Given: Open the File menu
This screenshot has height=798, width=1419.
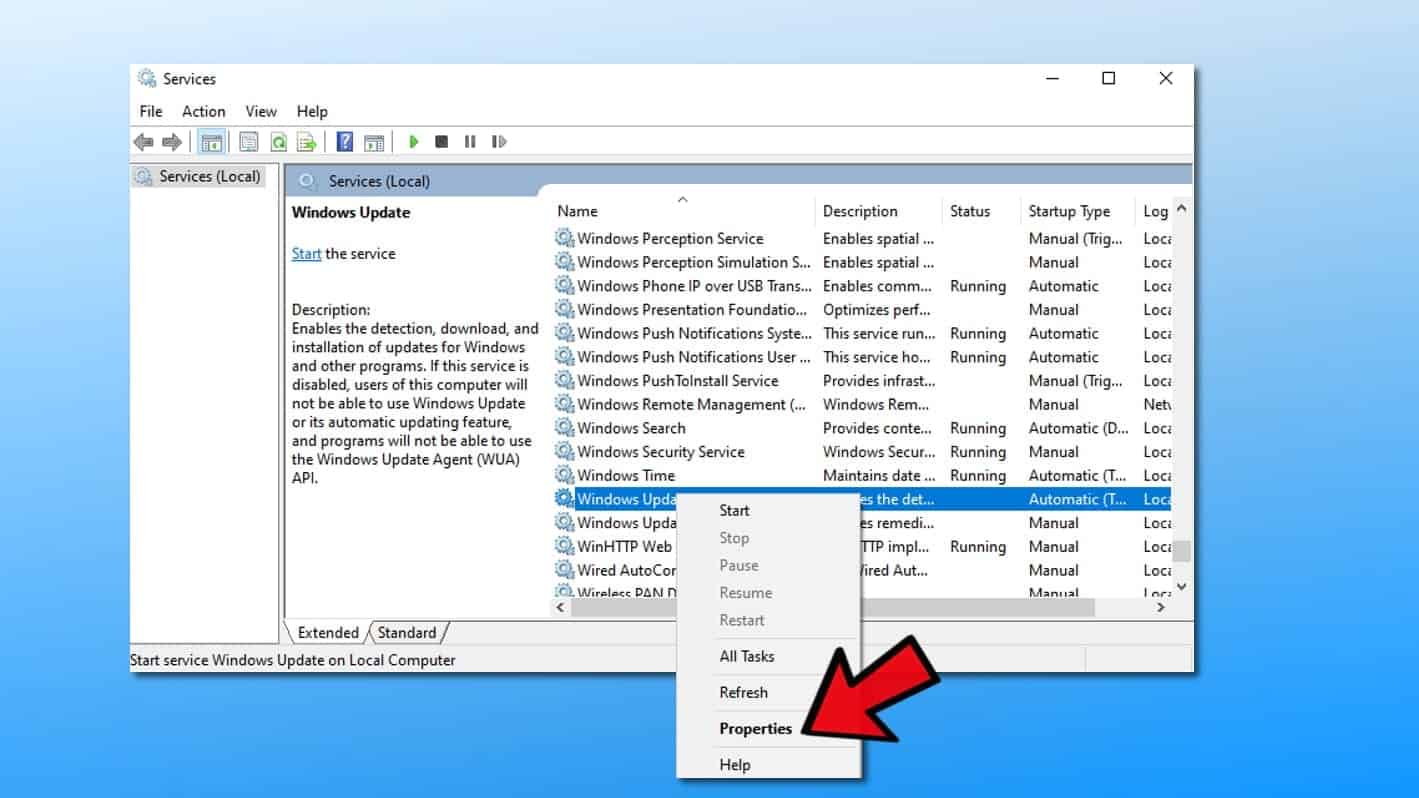Looking at the screenshot, I should click(151, 111).
